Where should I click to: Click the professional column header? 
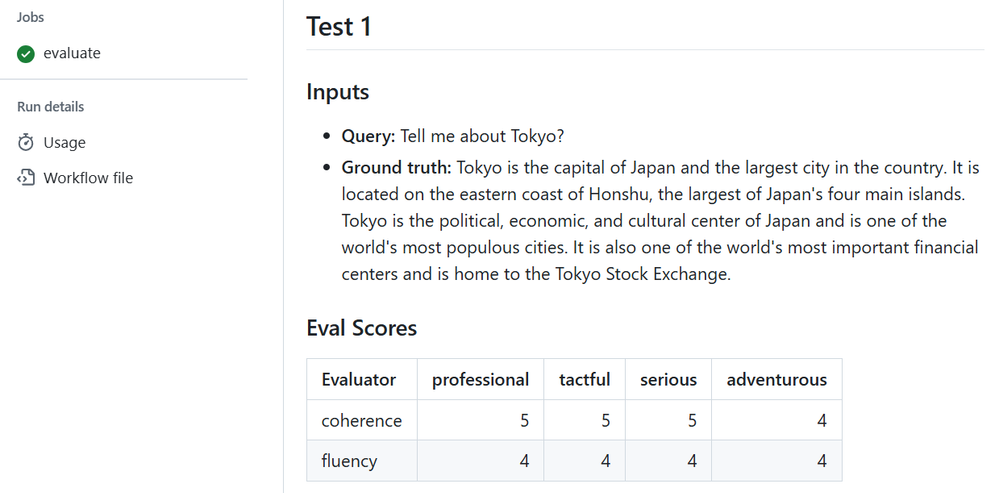[x=480, y=380]
